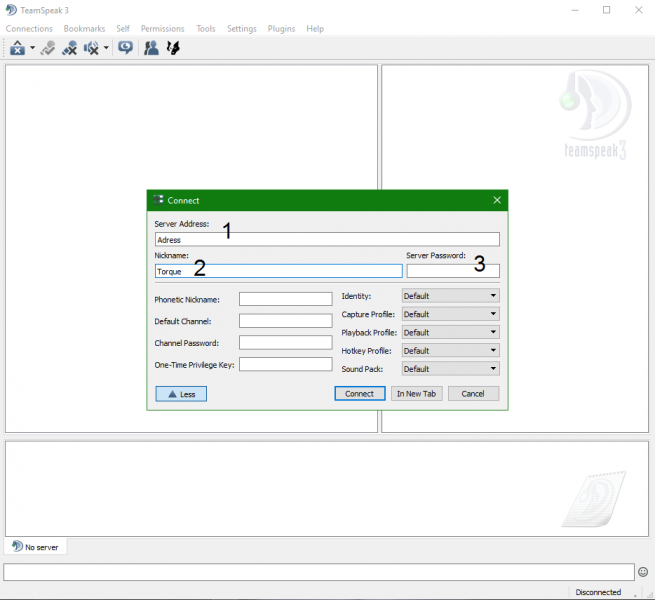Expand the Playback Profile dropdown
The height and width of the screenshot is (600, 655).
(451, 333)
